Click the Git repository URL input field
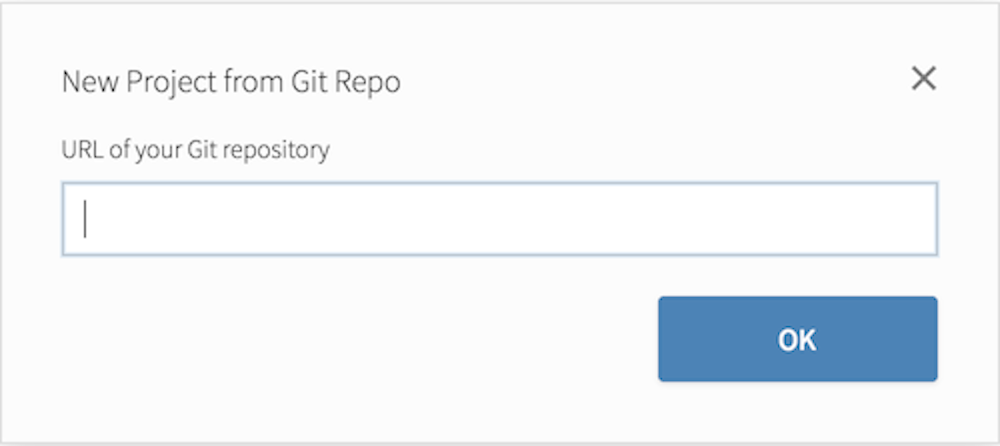This screenshot has width=1000, height=446. pyautogui.click(x=499, y=219)
